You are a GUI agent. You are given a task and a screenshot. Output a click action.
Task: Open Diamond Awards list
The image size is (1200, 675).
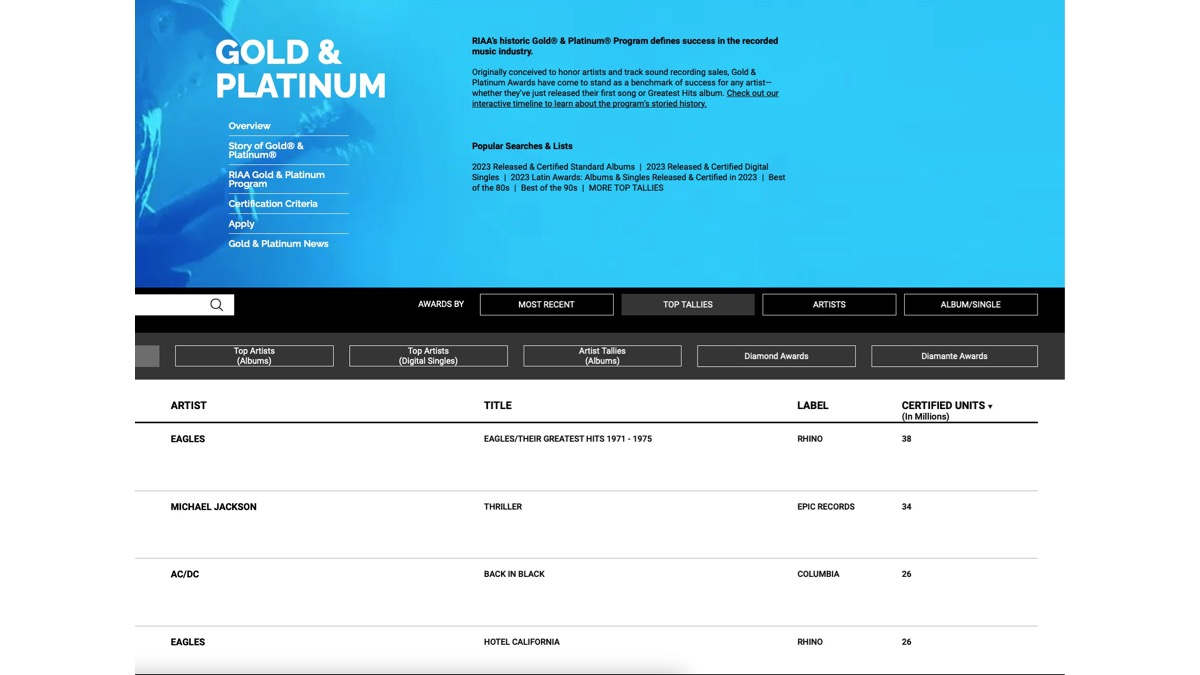point(776,356)
